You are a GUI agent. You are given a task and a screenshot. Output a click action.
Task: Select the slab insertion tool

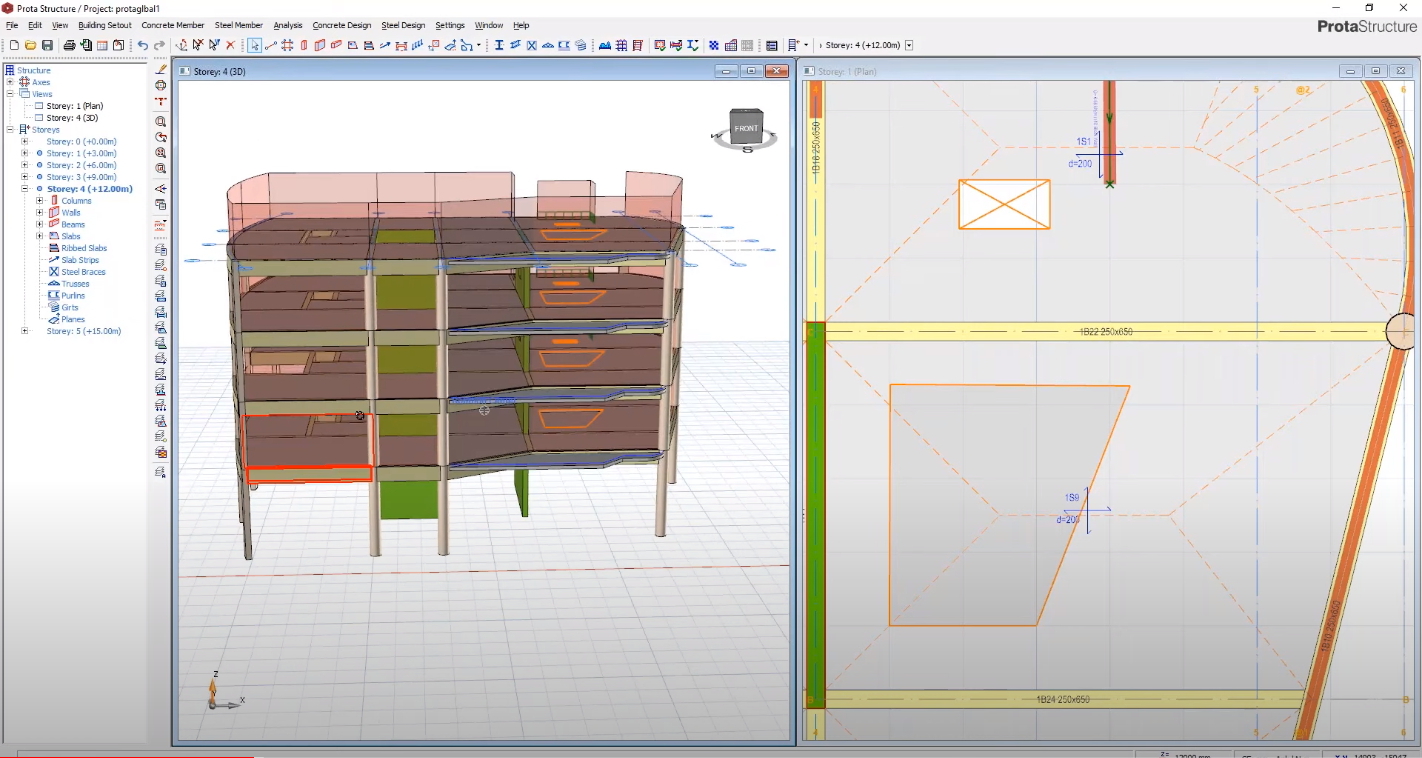pyautogui.click(x=353, y=45)
